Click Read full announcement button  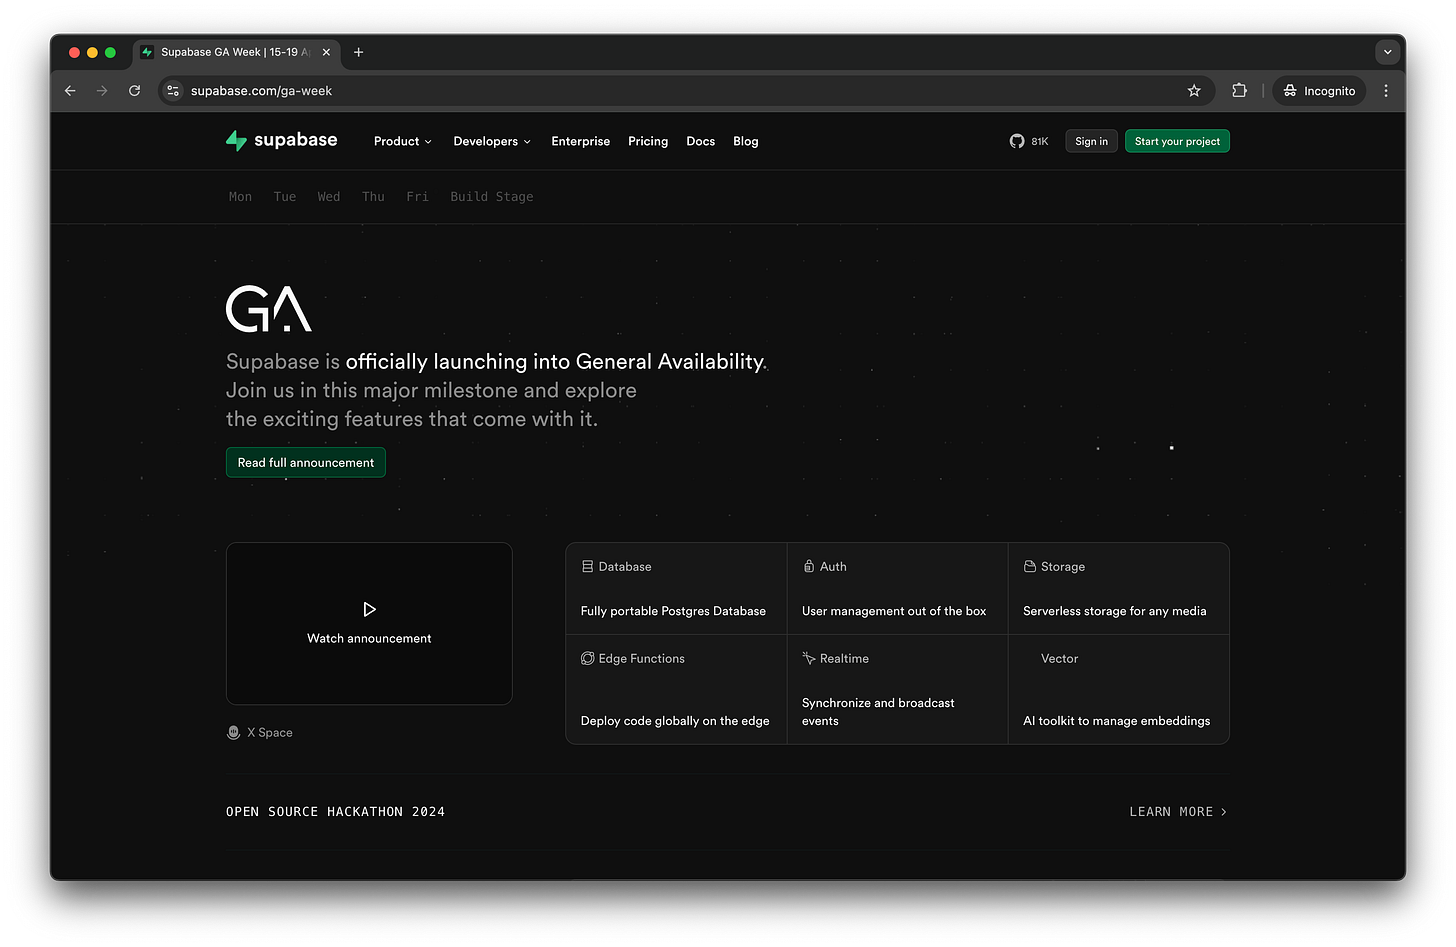pos(306,463)
